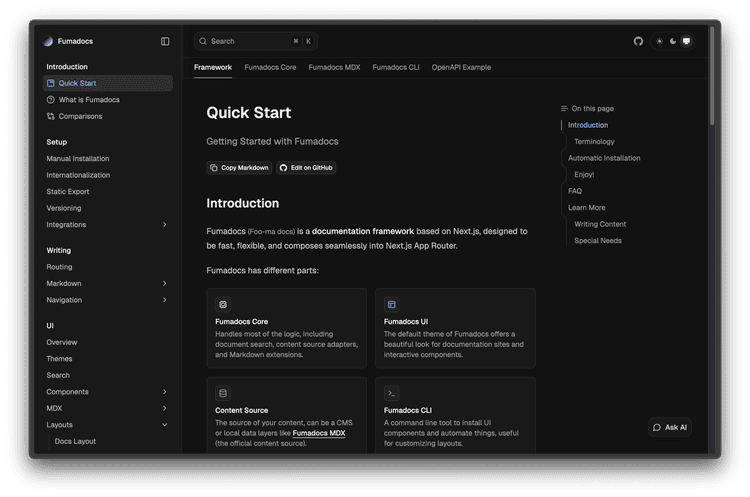Open the OpenAPI Example tab
The height and width of the screenshot is (497, 750).
tap(461, 67)
